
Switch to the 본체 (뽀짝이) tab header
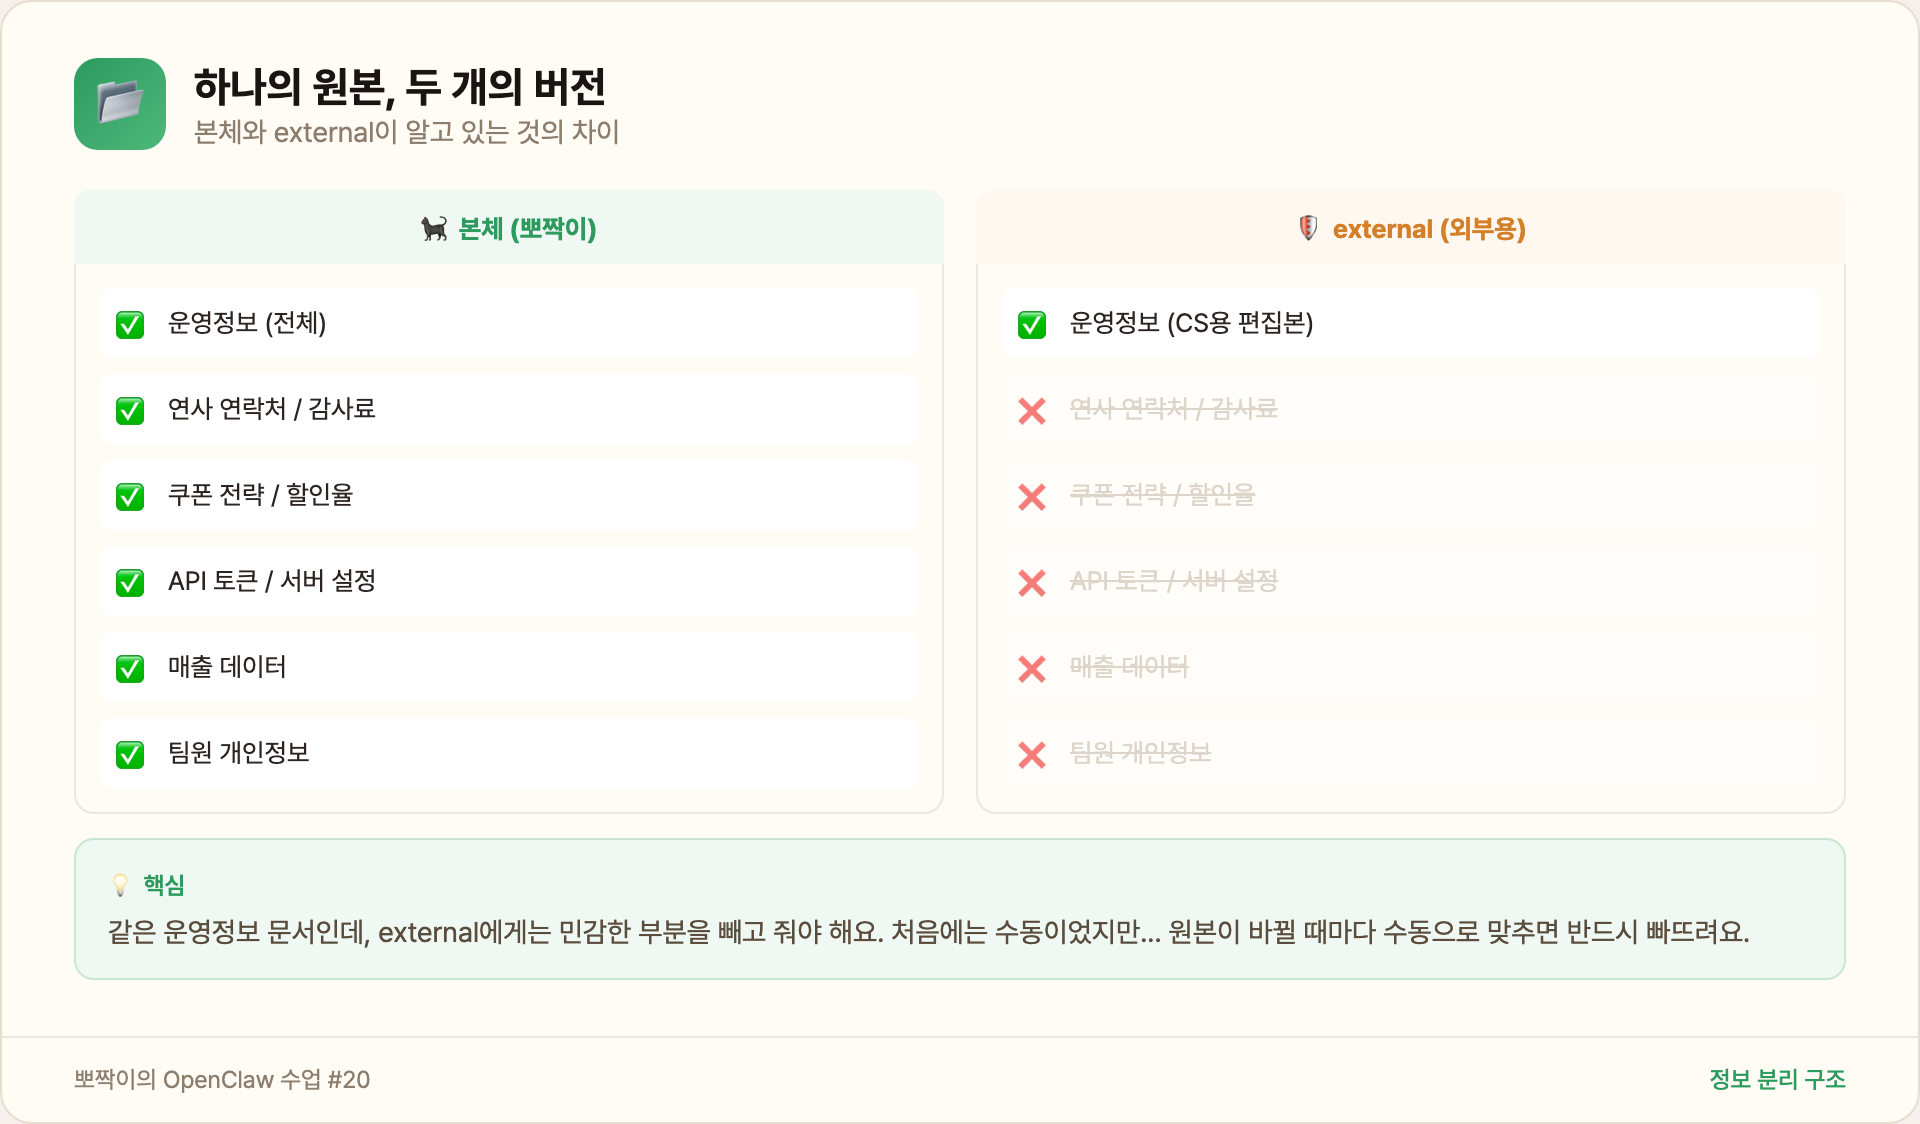(x=526, y=228)
